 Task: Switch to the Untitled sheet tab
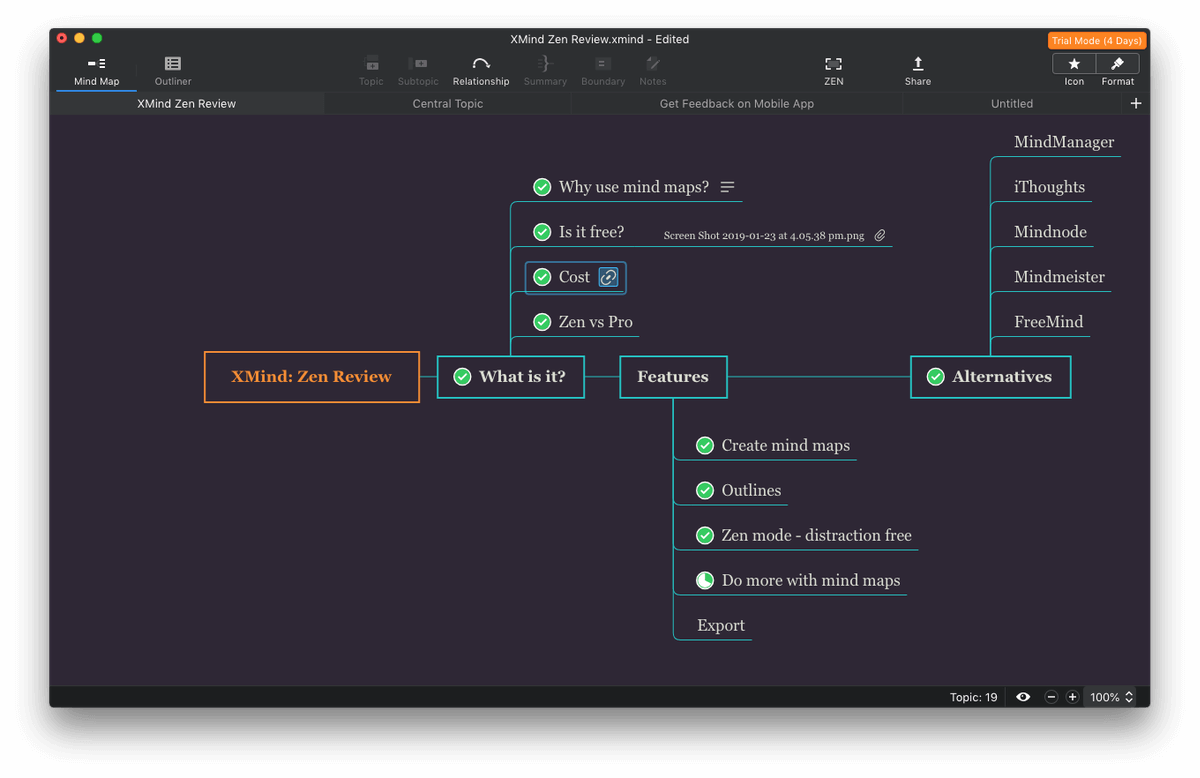pyautogui.click(x=1012, y=104)
